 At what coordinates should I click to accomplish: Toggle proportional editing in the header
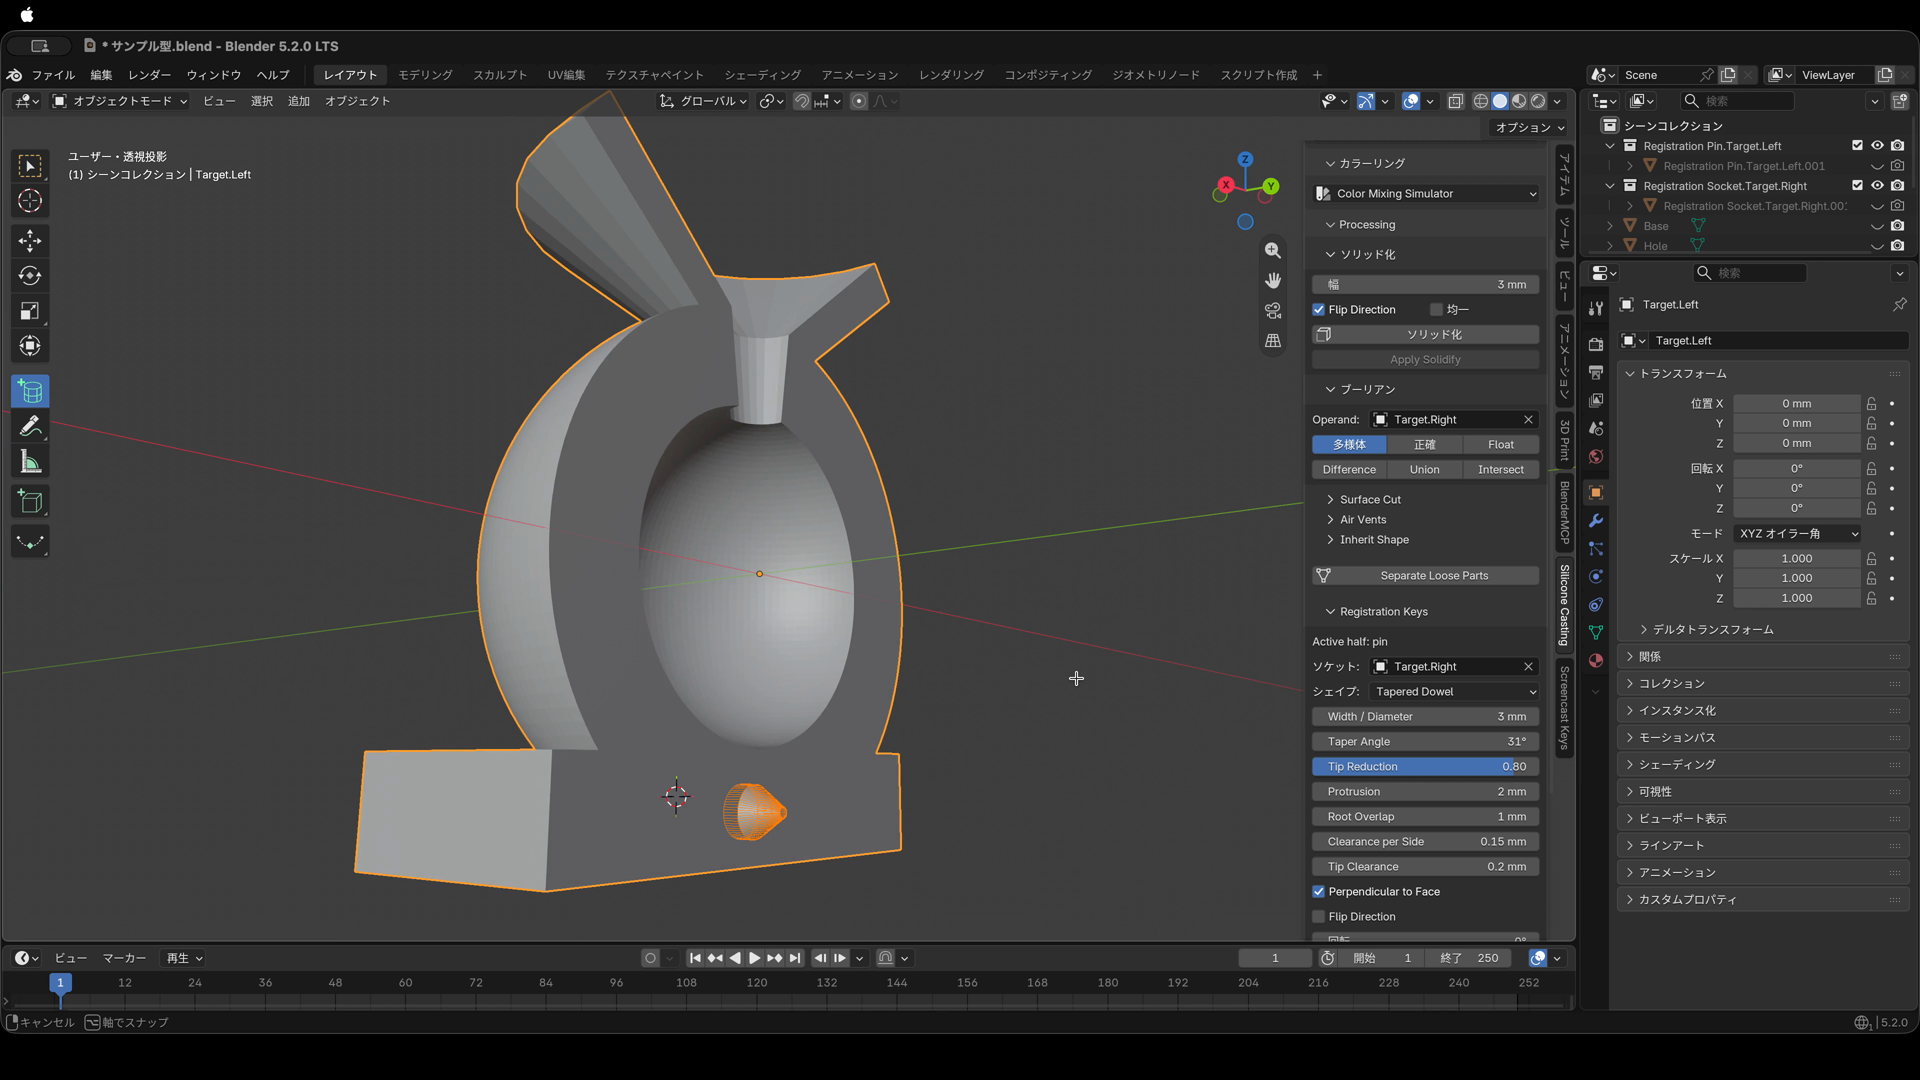(859, 101)
